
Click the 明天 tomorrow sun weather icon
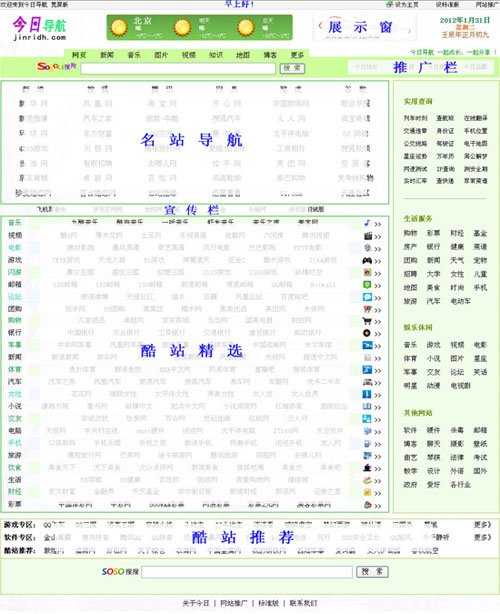pos(182,27)
